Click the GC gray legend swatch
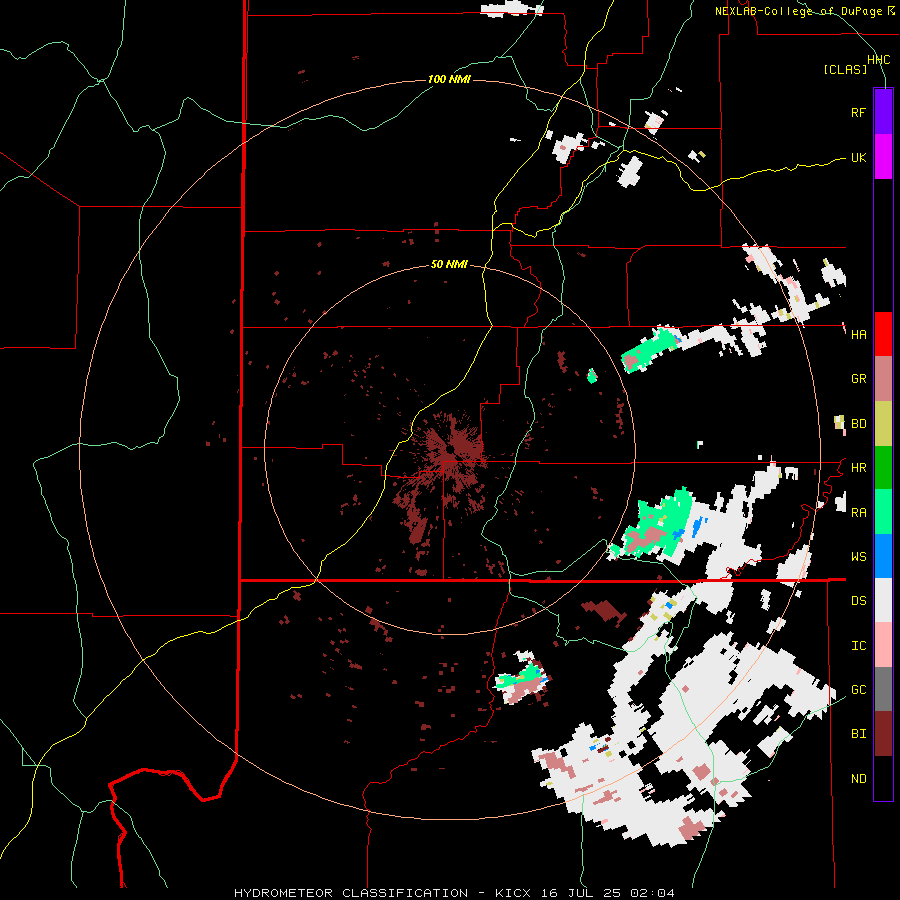Viewport: 900px width, 900px height. pos(883,689)
